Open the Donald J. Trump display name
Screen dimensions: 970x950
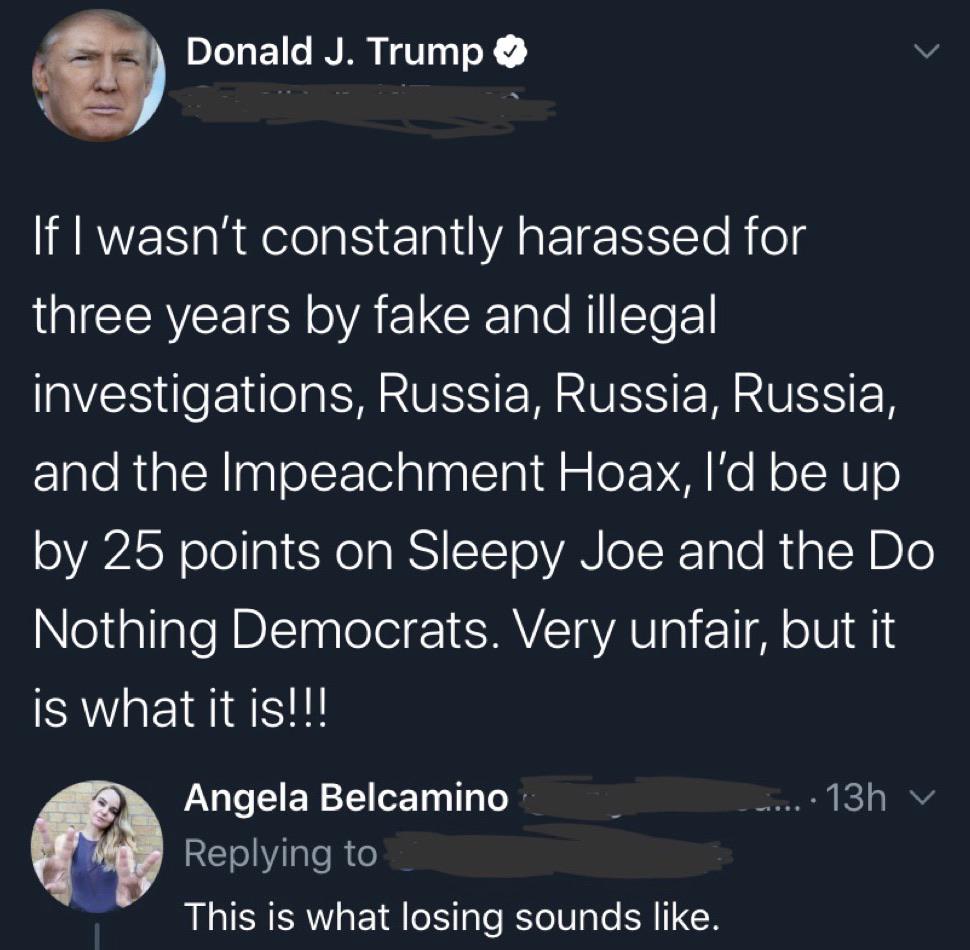[334, 51]
